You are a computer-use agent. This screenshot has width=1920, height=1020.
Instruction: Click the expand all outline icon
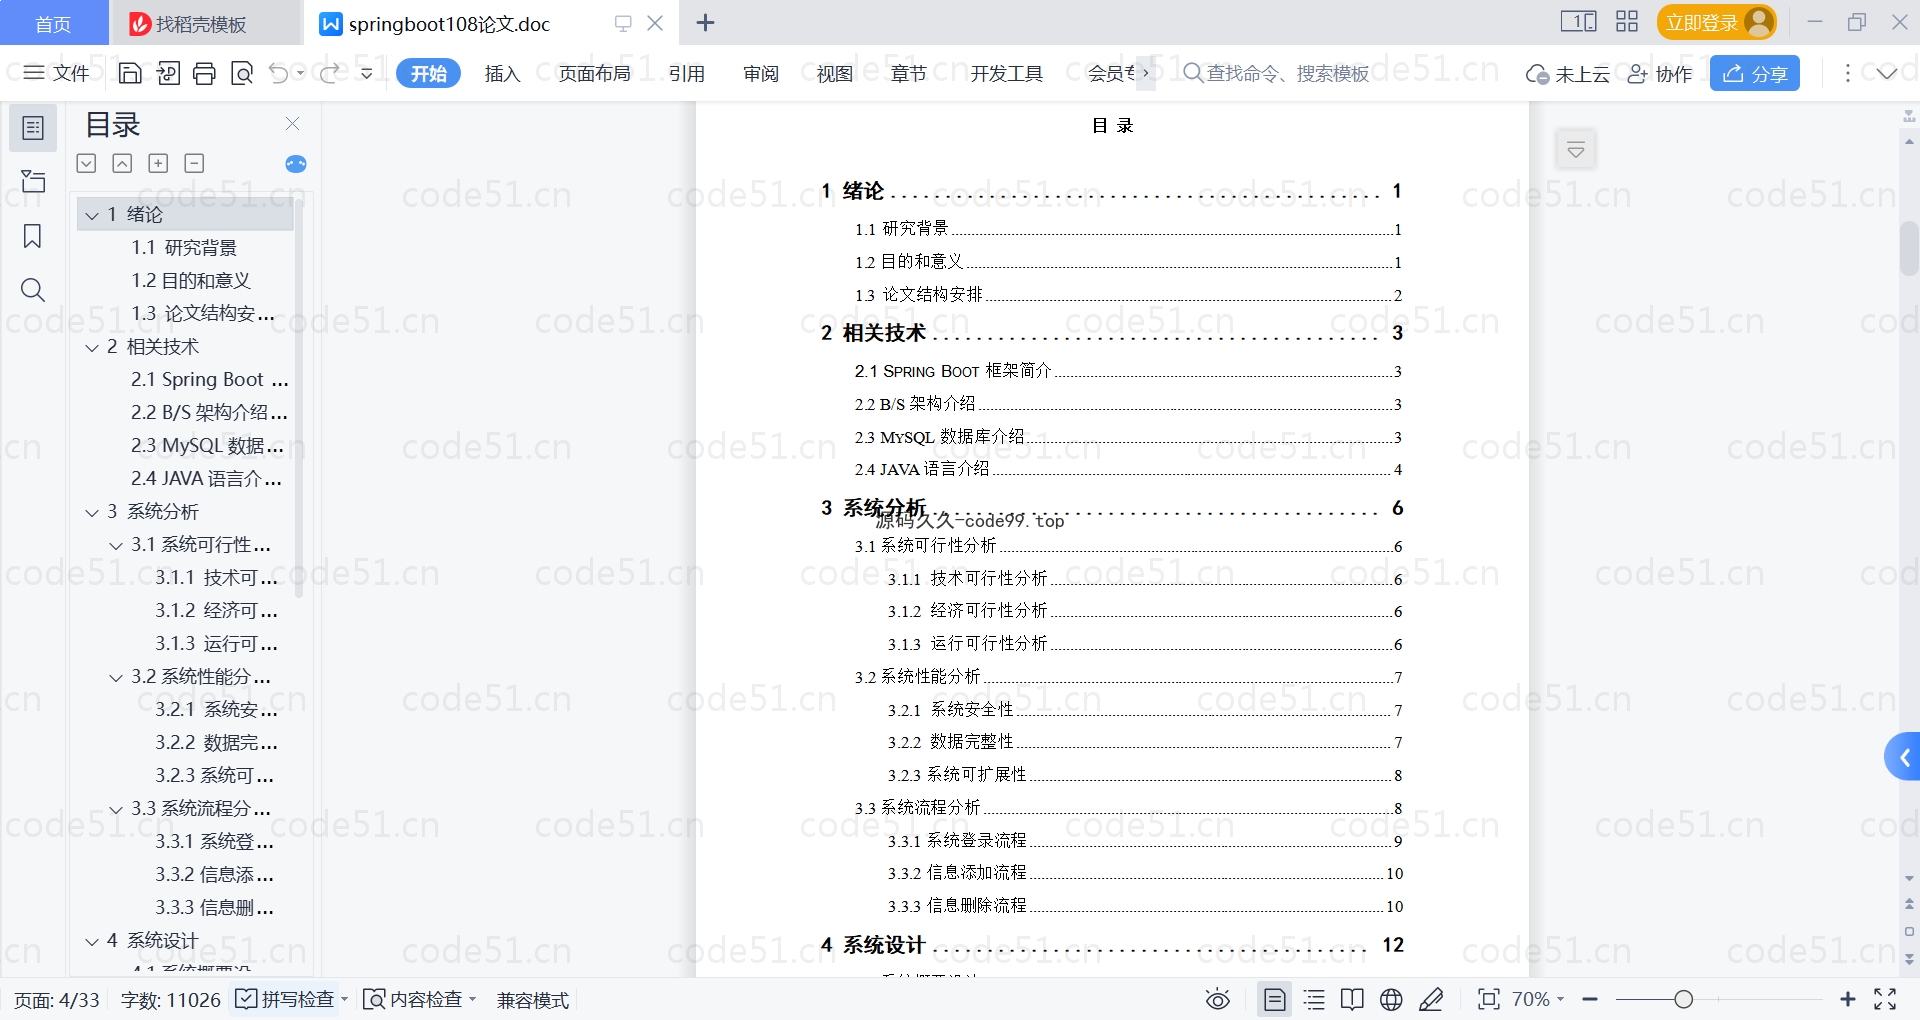point(87,163)
